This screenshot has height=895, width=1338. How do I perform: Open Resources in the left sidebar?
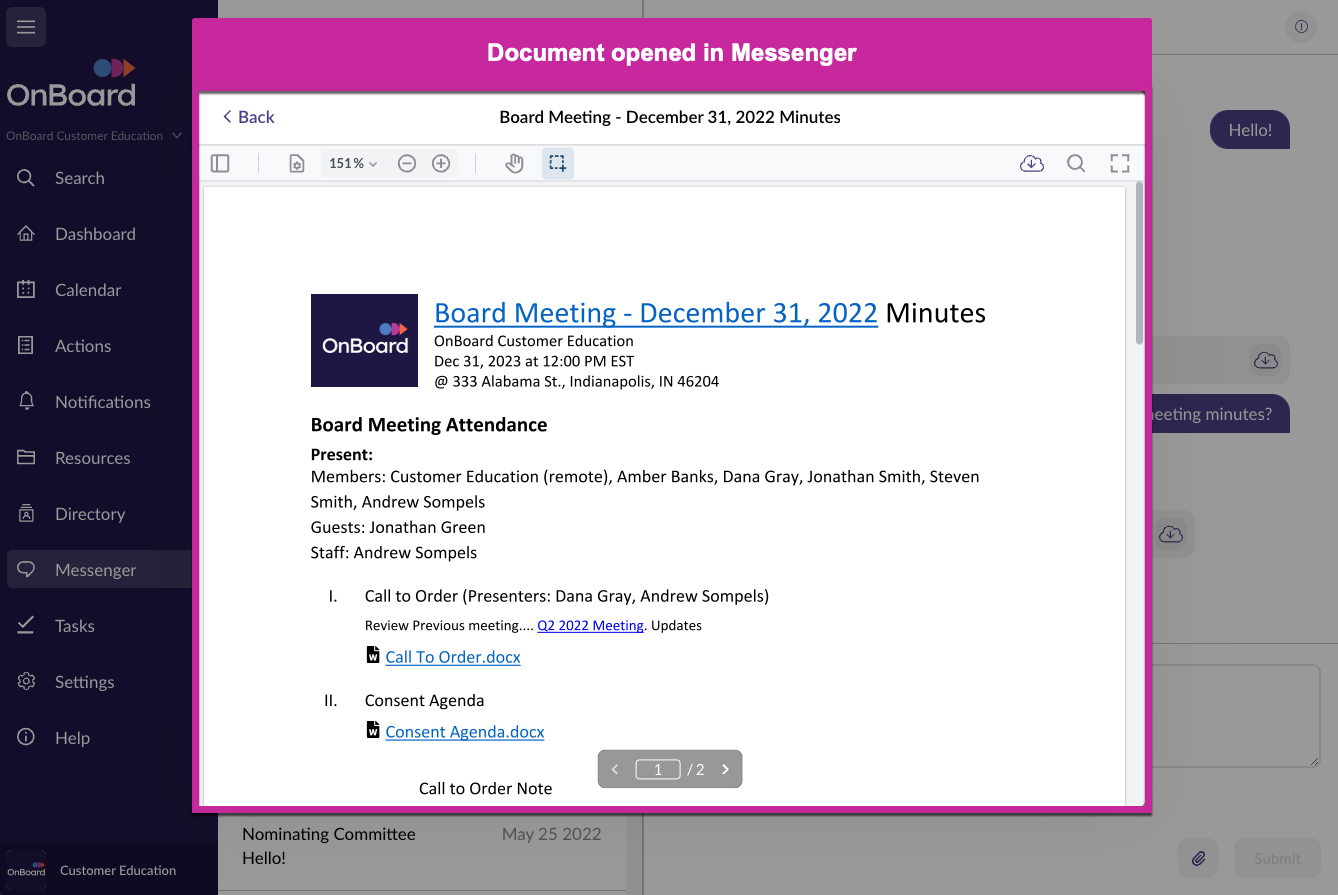pyautogui.click(x=92, y=458)
